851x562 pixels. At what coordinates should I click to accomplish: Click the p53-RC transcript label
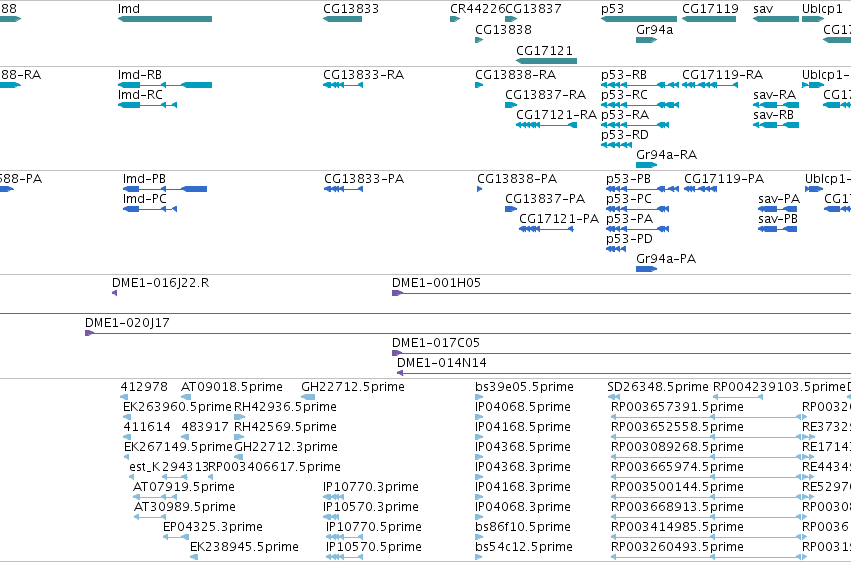[x=624, y=95]
